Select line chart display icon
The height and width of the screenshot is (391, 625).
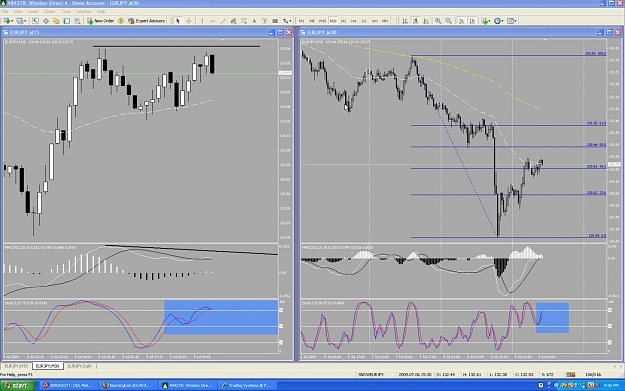[426, 21]
